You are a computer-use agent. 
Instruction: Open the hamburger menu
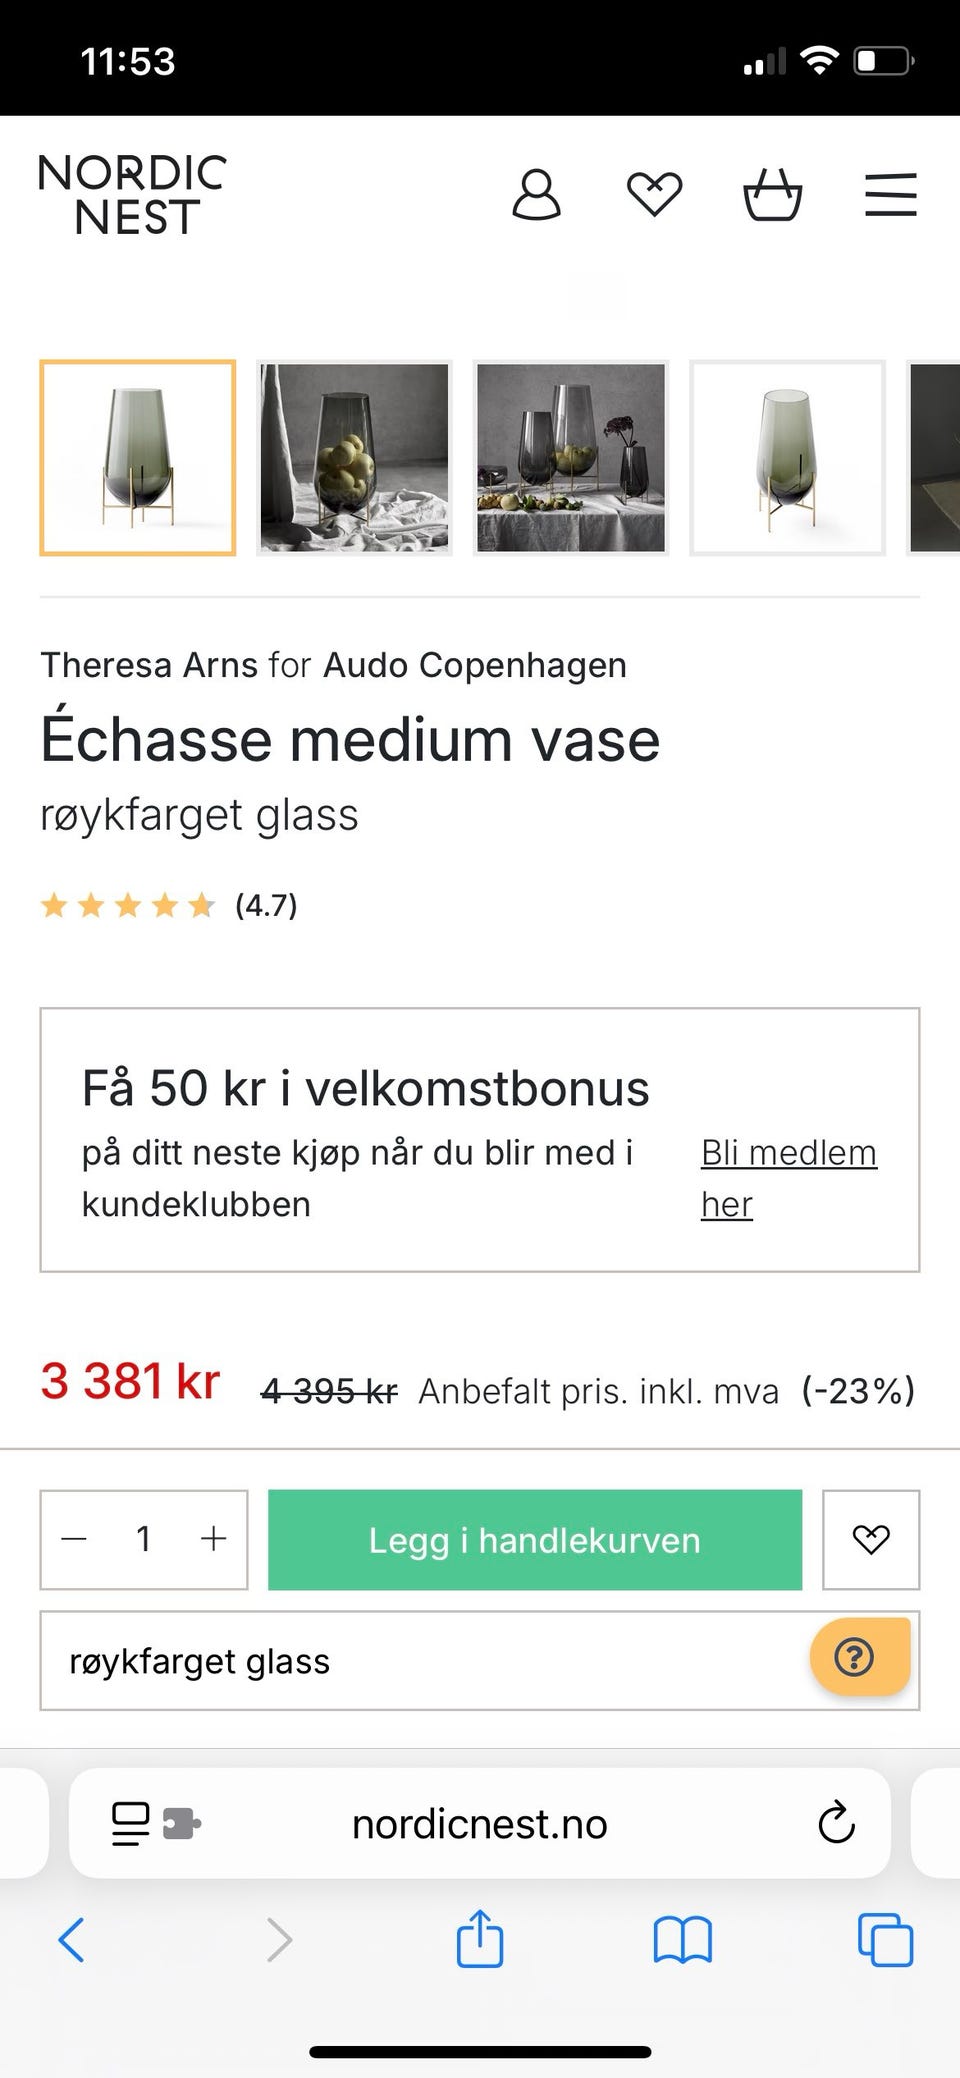[x=890, y=194]
